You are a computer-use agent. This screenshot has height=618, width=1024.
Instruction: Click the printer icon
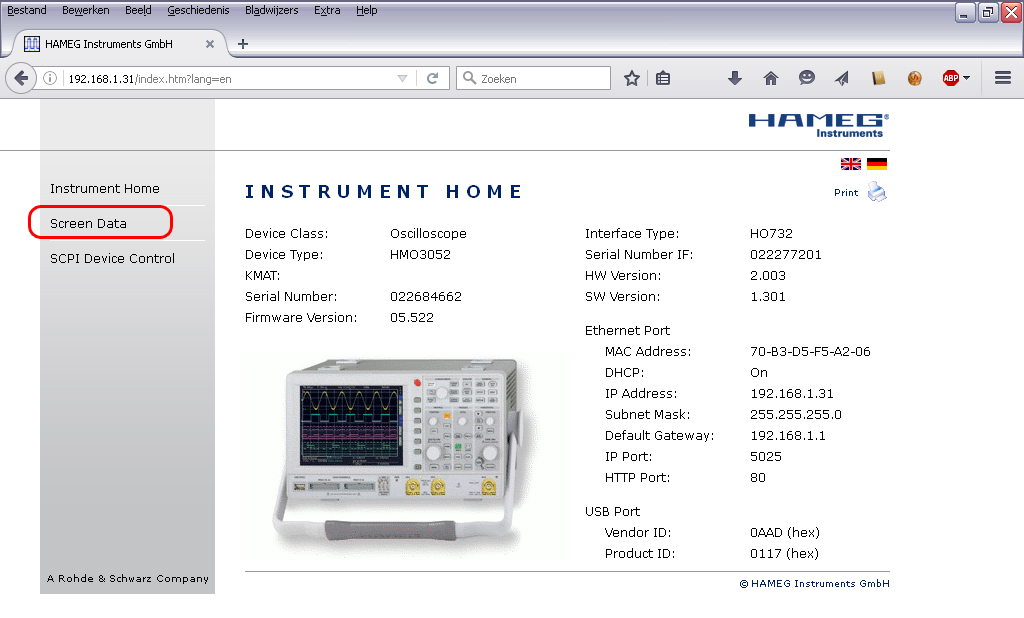(877, 192)
